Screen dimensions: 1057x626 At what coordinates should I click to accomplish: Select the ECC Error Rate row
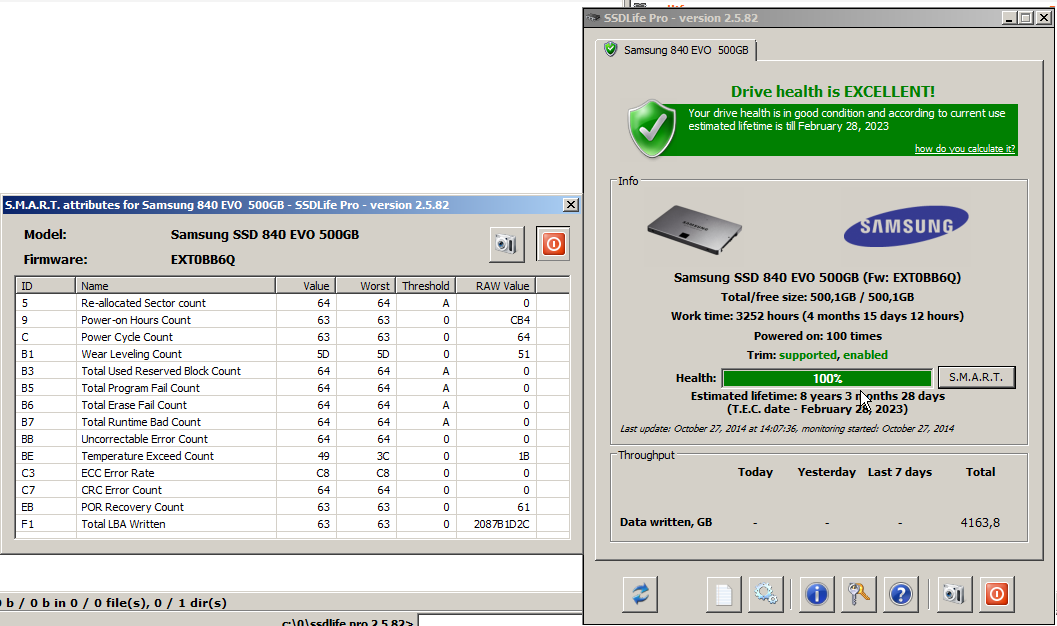(x=293, y=473)
